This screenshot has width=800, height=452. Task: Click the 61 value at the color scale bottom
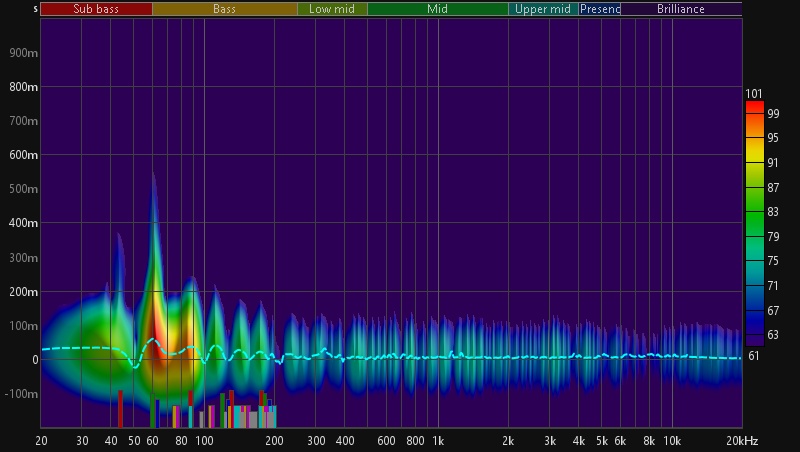(754, 355)
